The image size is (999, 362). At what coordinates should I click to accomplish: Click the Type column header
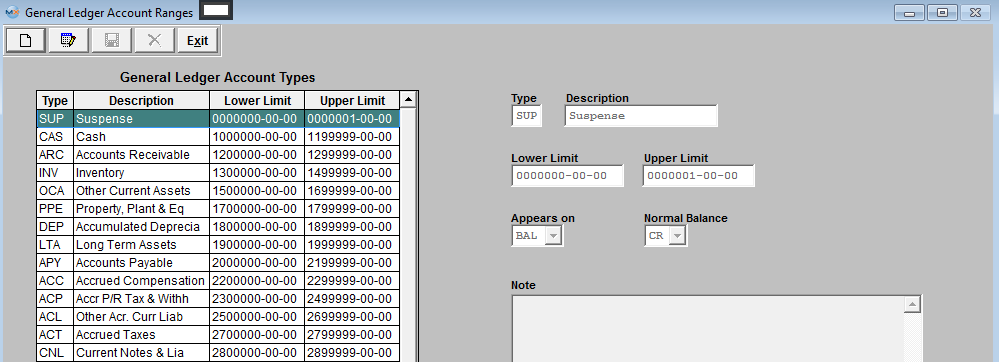coord(55,101)
